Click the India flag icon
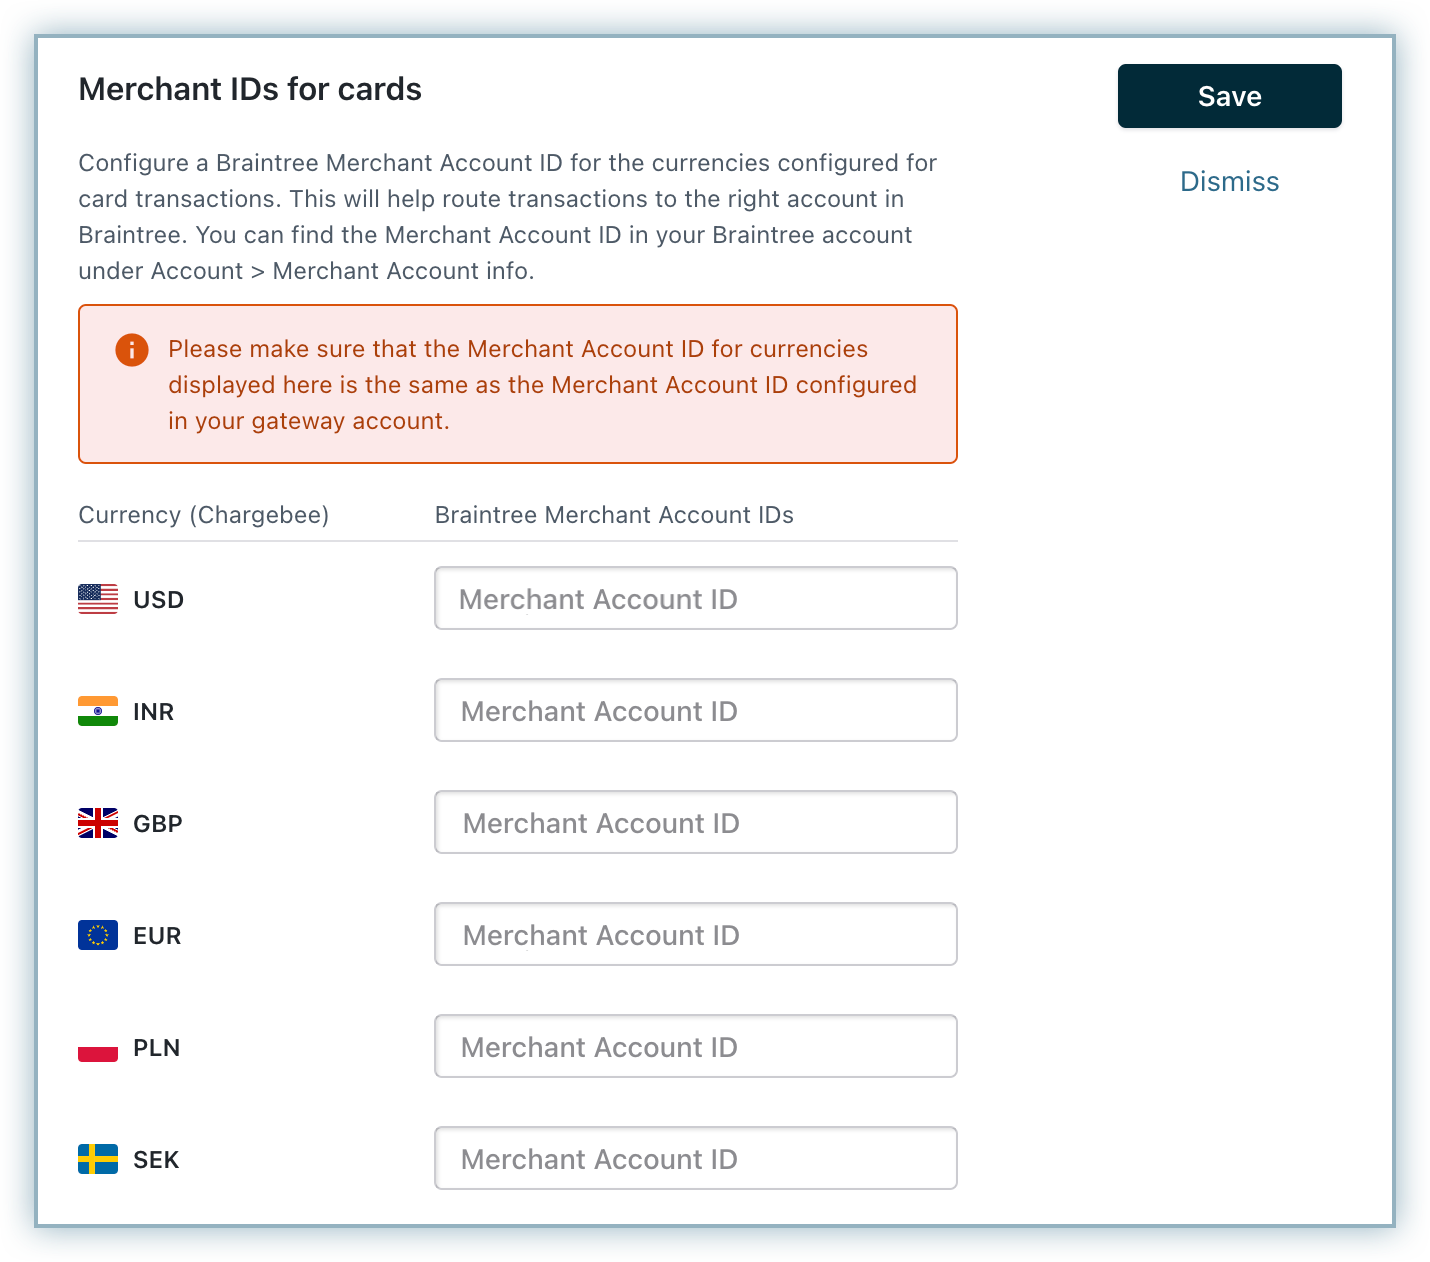This screenshot has height=1262, width=1430. [x=98, y=711]
